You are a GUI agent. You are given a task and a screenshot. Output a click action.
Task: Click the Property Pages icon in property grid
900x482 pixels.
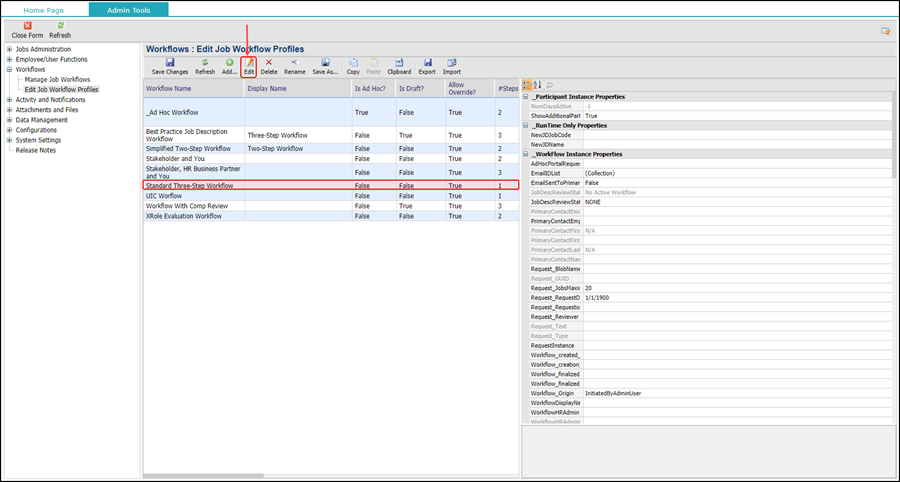pyautogui.click(x=549, y=85)
